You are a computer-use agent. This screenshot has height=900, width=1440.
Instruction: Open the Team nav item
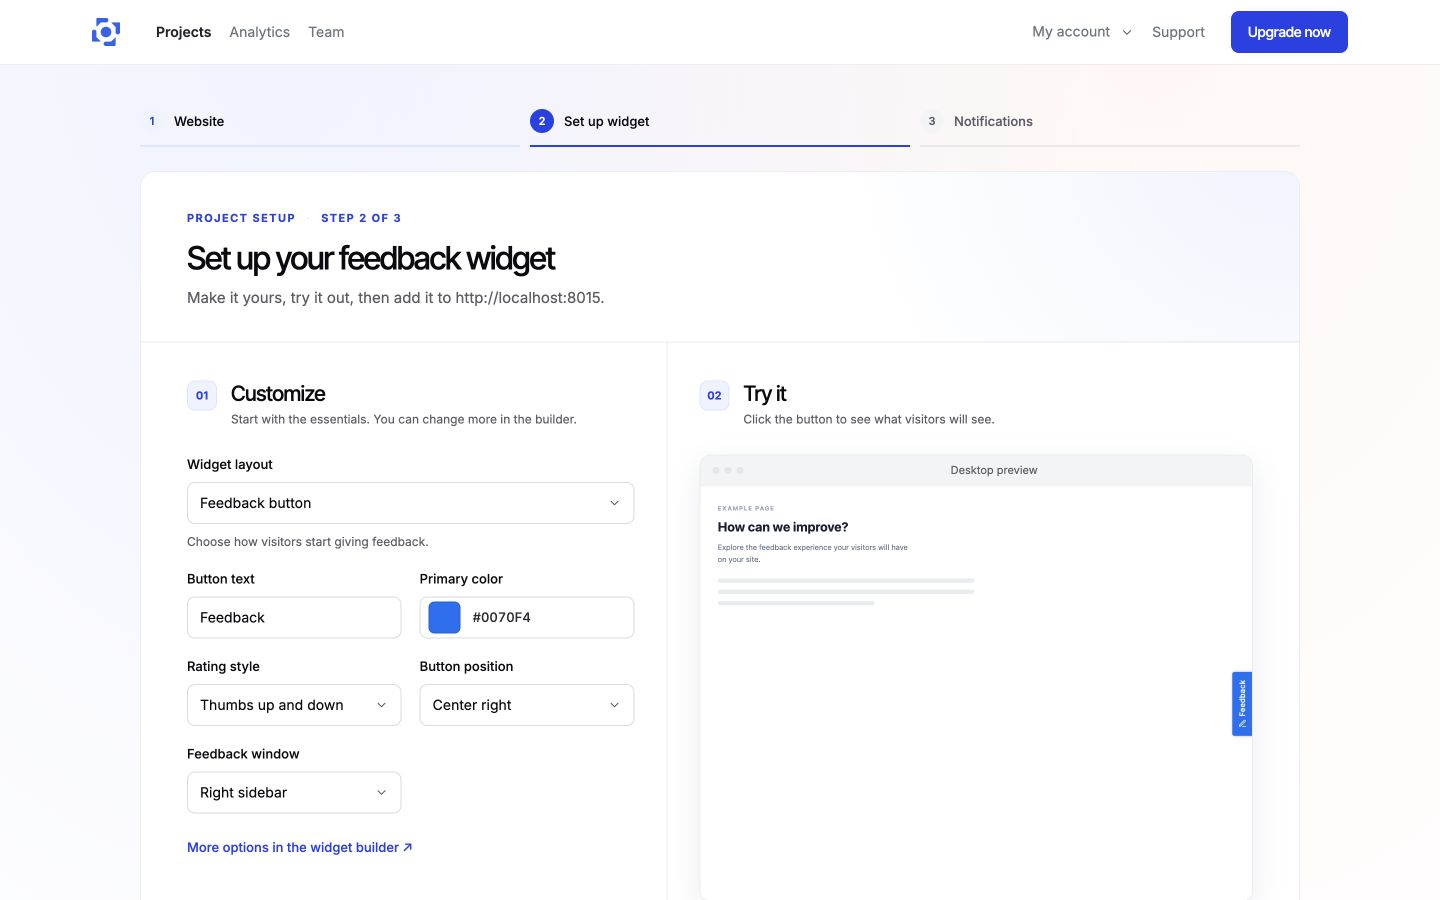pos(326,32)
